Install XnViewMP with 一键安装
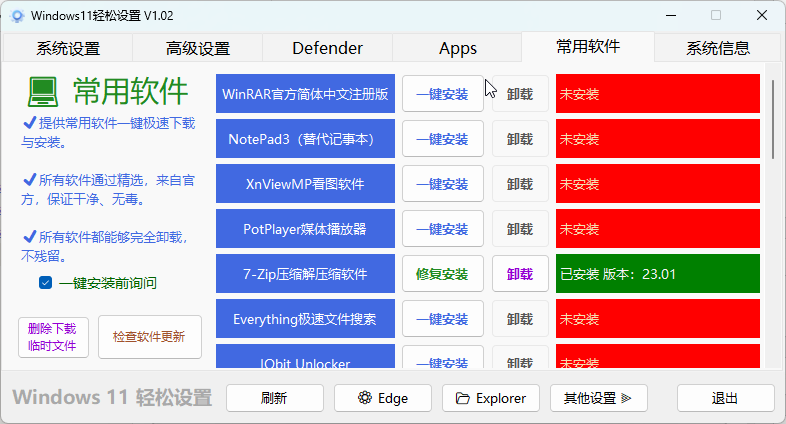 click(x=443, y=184)
